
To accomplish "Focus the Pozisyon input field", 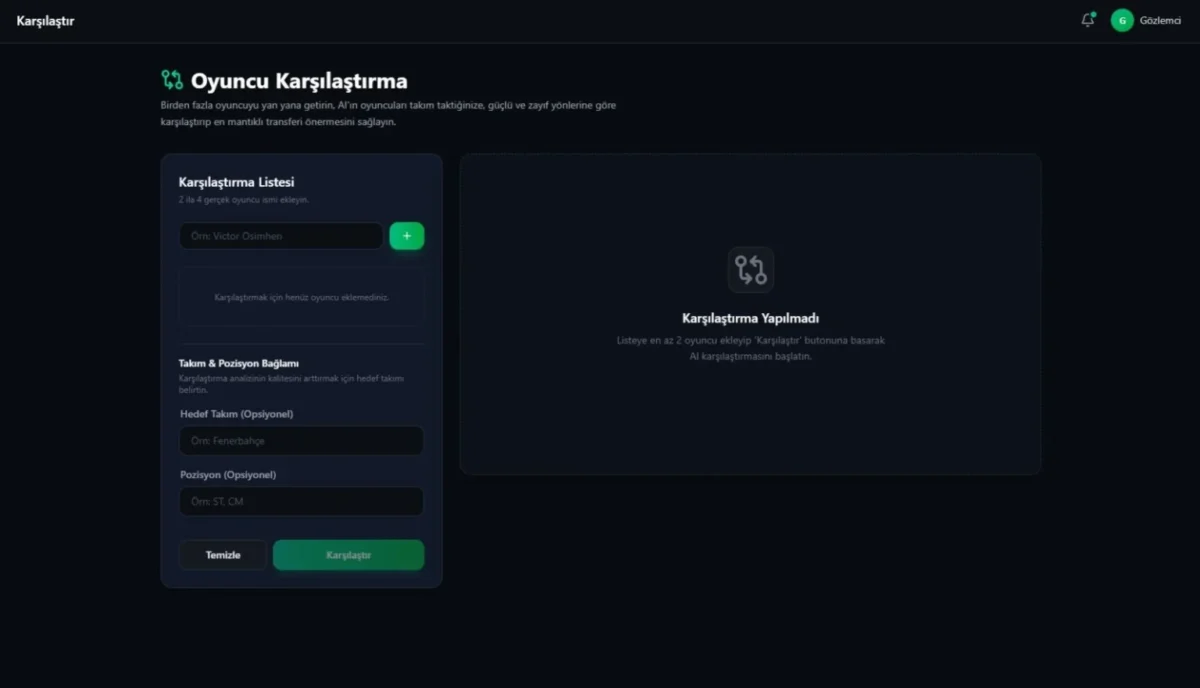I will tap(301, 502).
